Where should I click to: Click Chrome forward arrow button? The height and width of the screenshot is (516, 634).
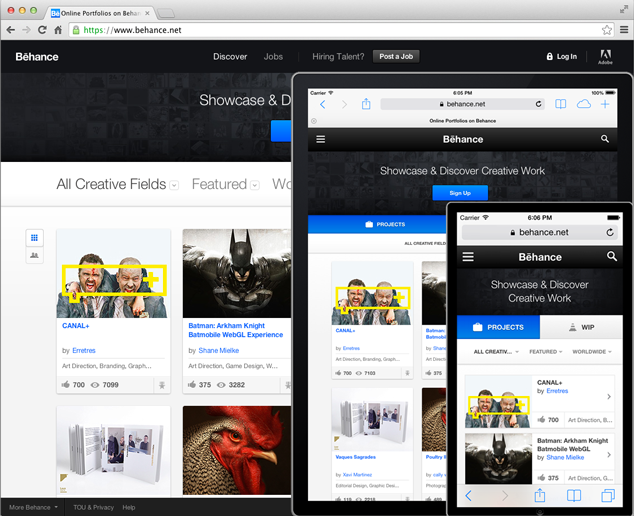26,30
